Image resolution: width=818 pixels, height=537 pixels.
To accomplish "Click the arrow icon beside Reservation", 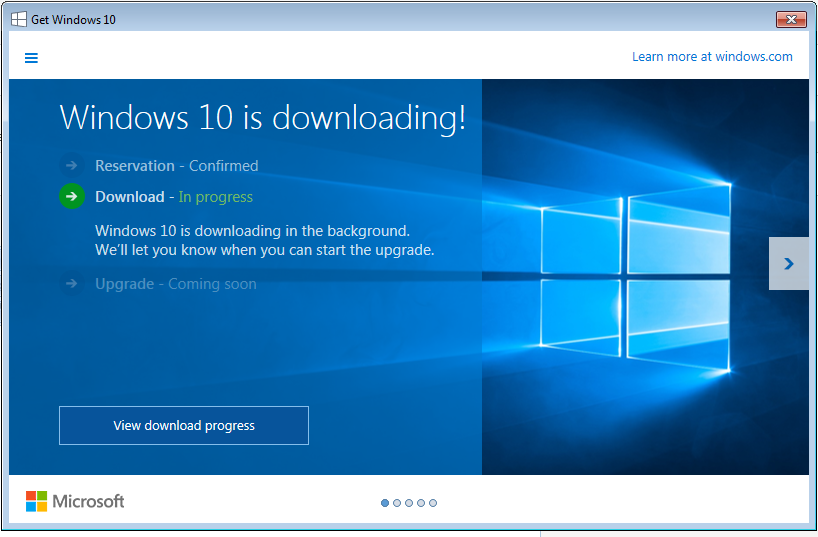I will tap(71, 166).
